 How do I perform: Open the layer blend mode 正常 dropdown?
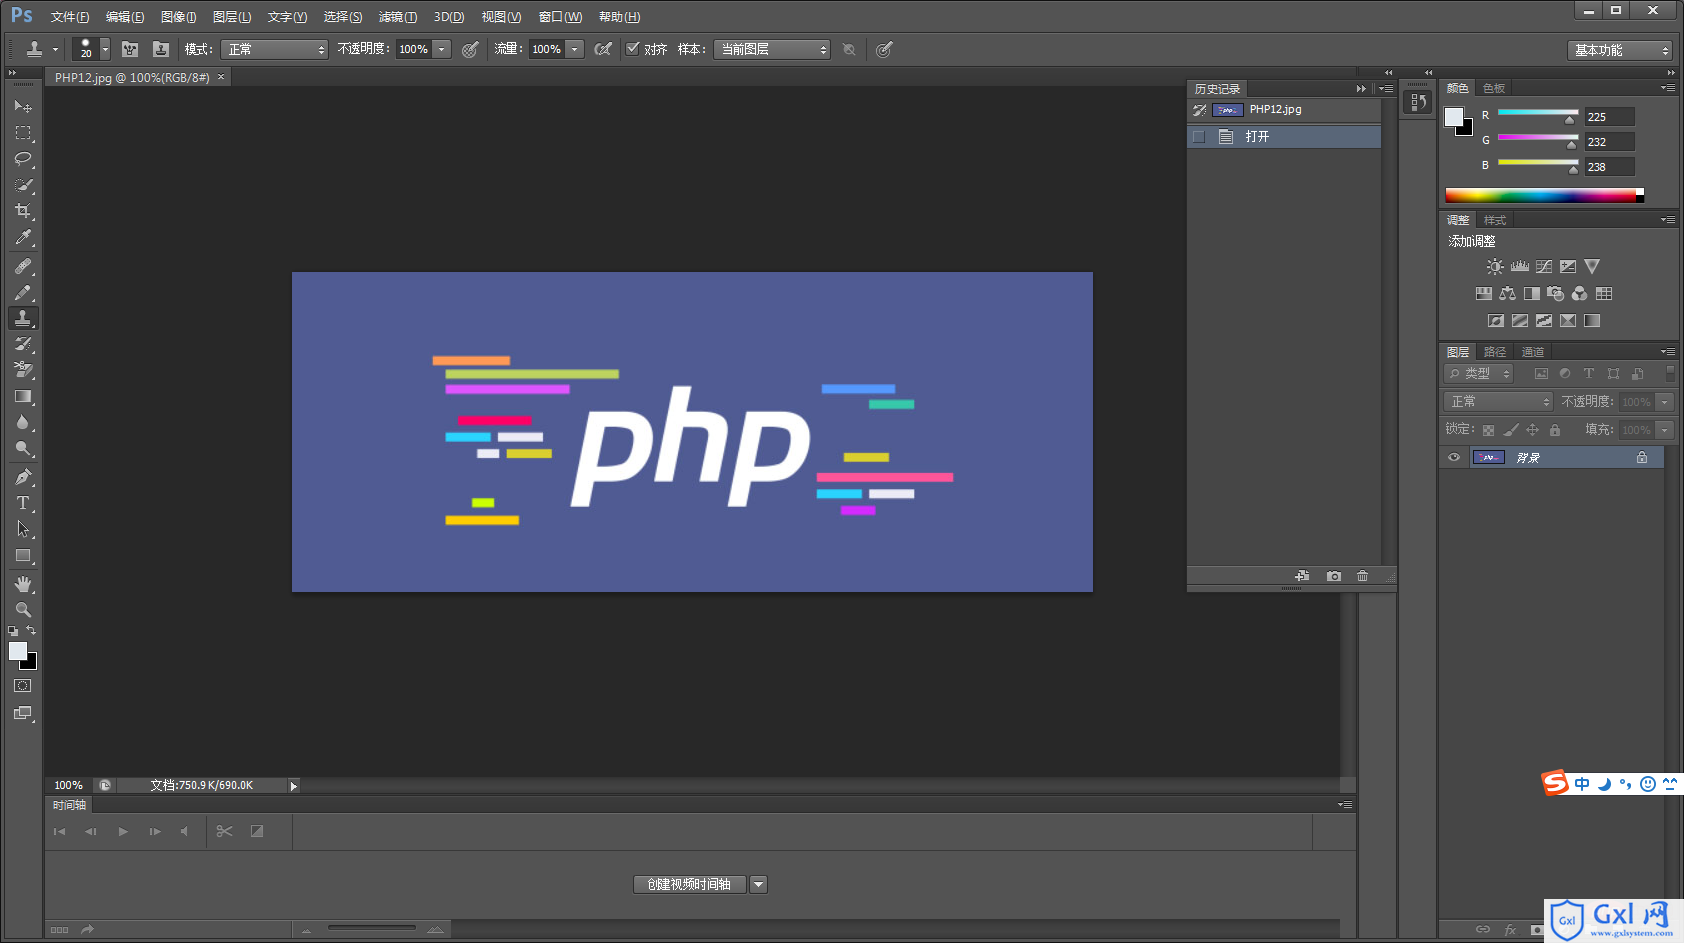click(x=1498, y=401)
